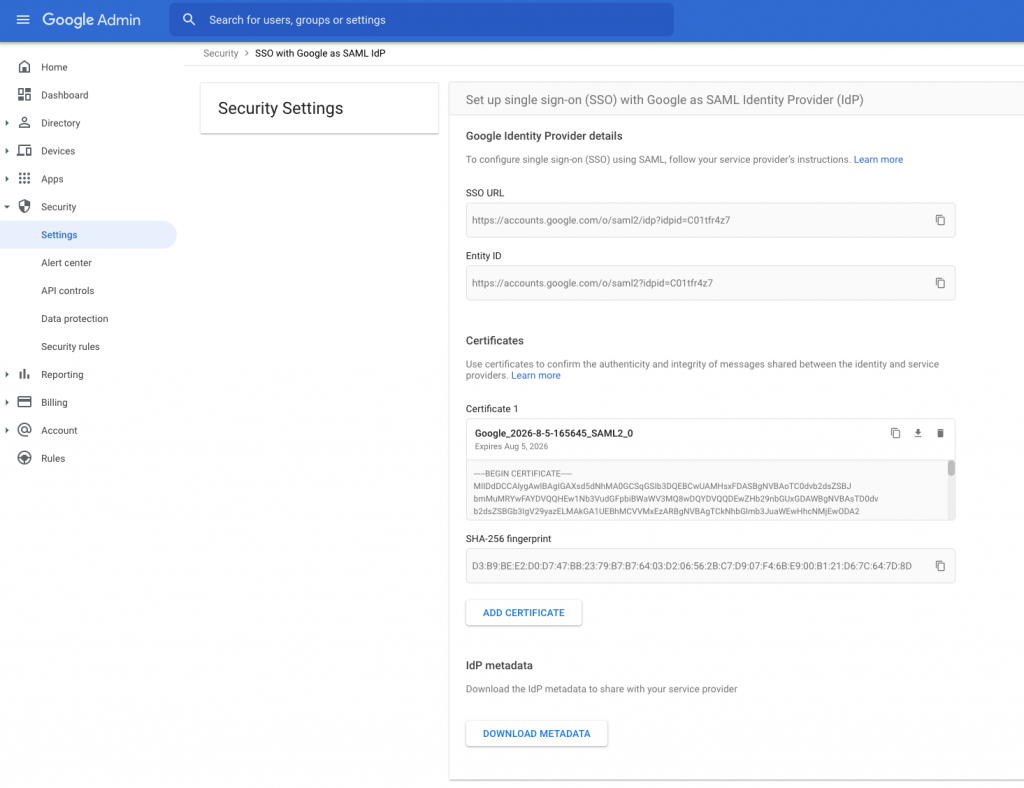1024x788 pixels.
Task: Download the Google_2026-8-5-165645_SAML2_0 certificate
Action: [918, 433]
